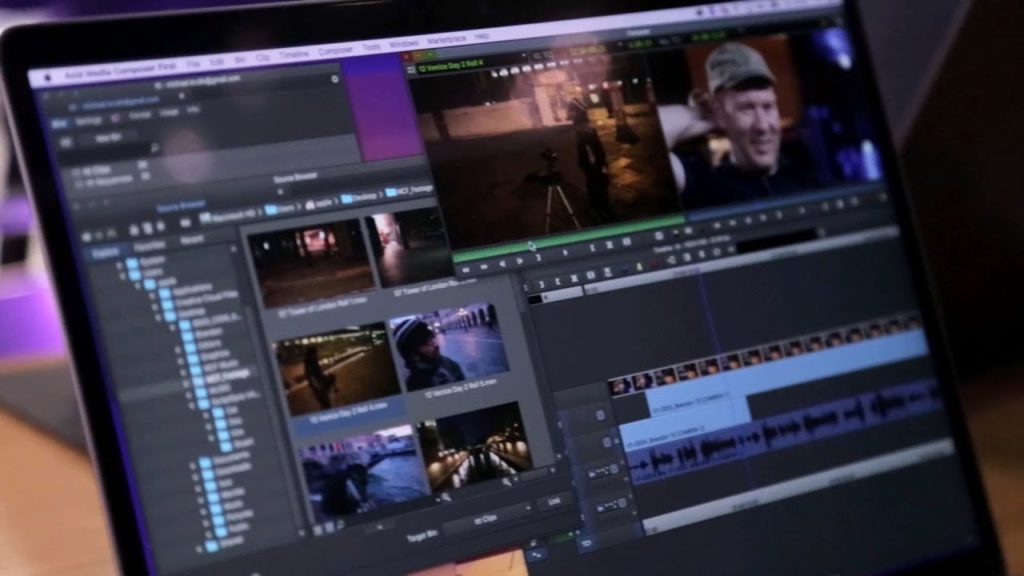Open the Edit menu
The height and width of the screenshot is (576, 1024).
pos(217,63)
